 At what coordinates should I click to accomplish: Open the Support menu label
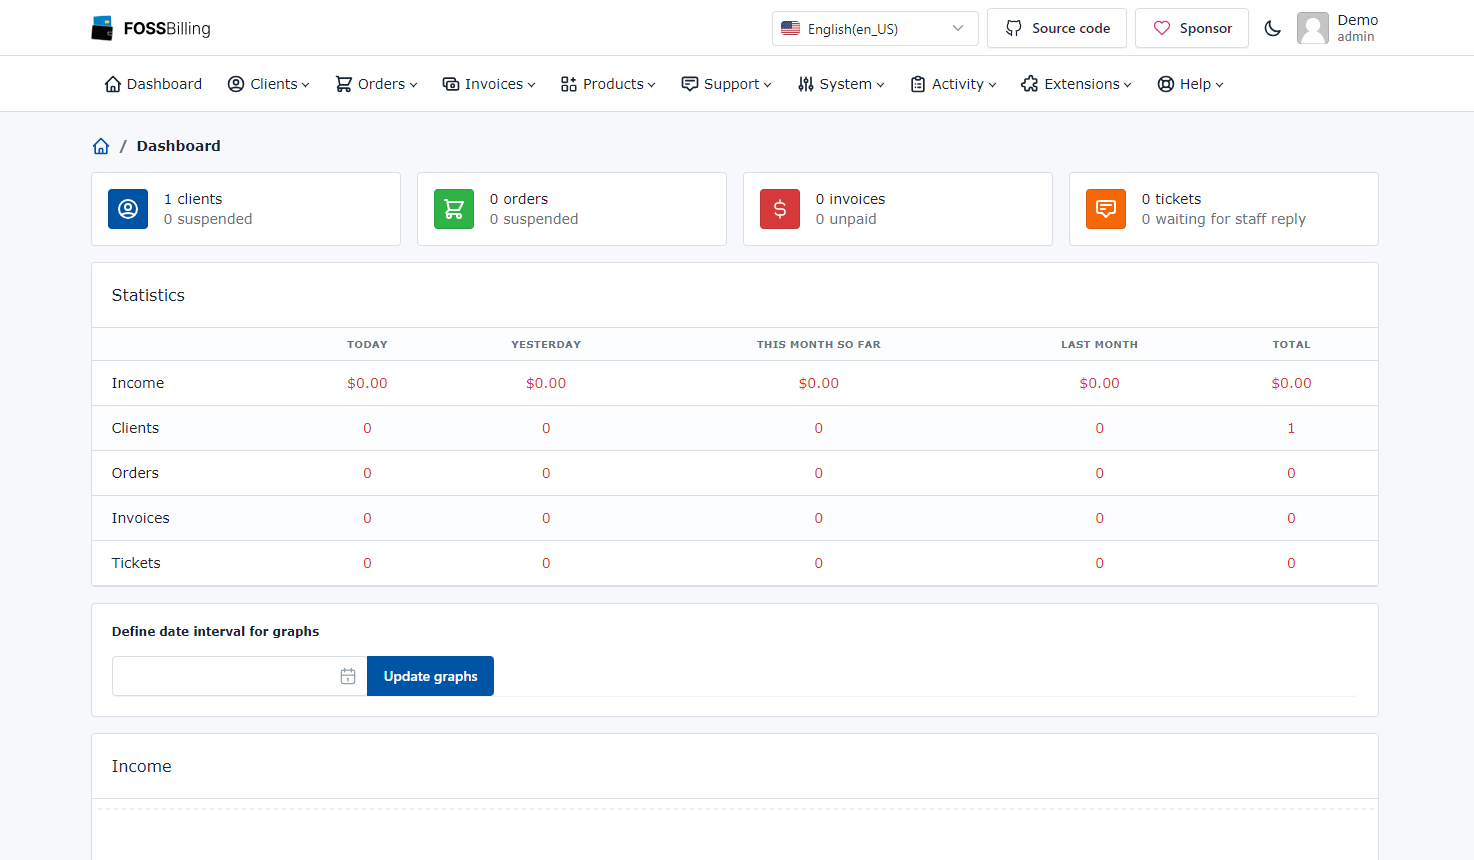click(732, 84)
